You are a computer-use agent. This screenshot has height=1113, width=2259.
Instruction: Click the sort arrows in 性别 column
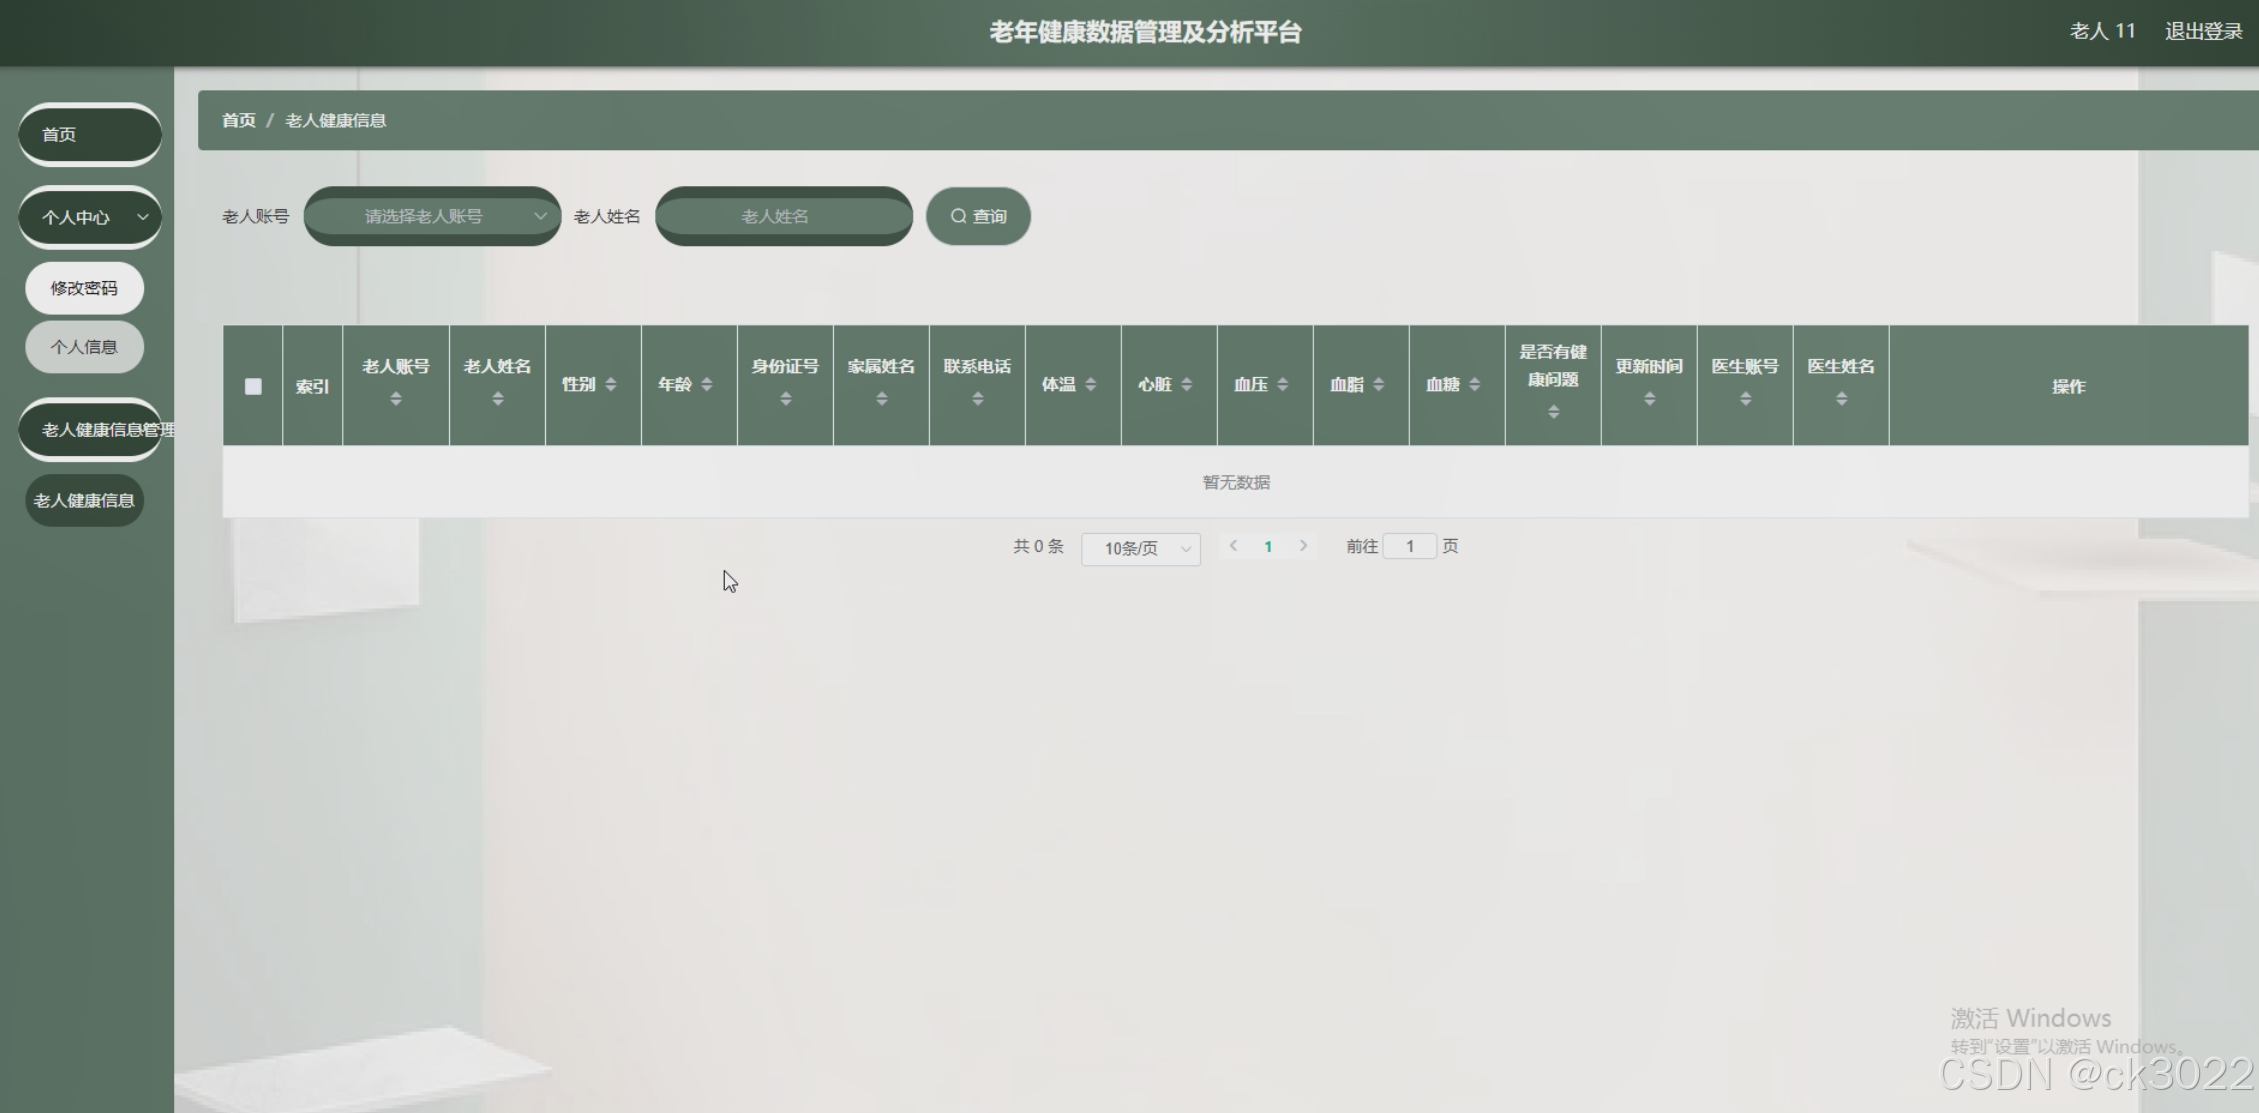610,385
